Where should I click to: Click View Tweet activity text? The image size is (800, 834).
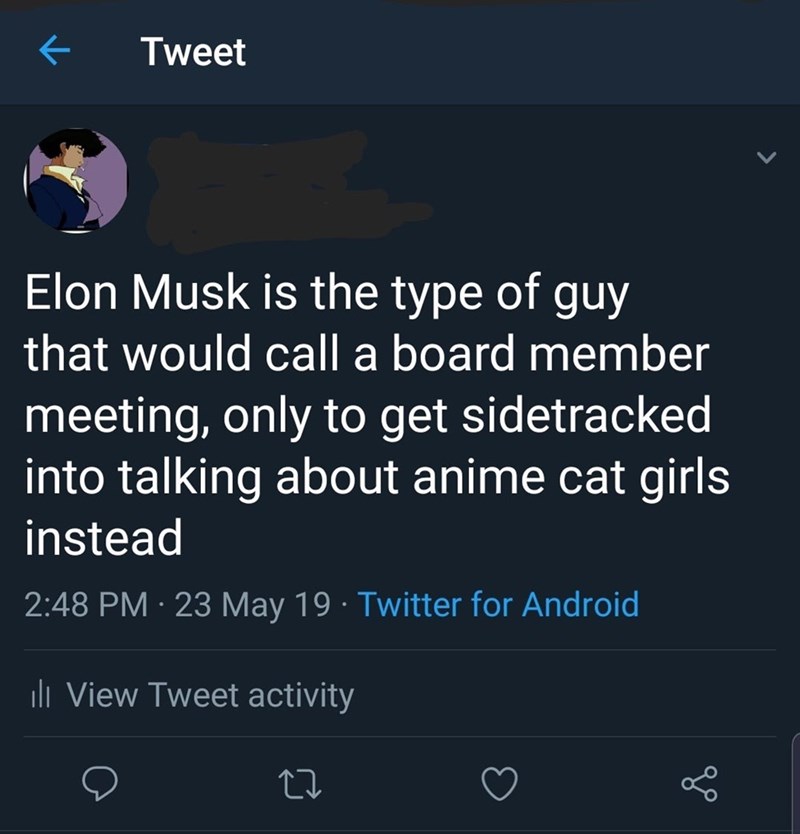coord(210,694)
